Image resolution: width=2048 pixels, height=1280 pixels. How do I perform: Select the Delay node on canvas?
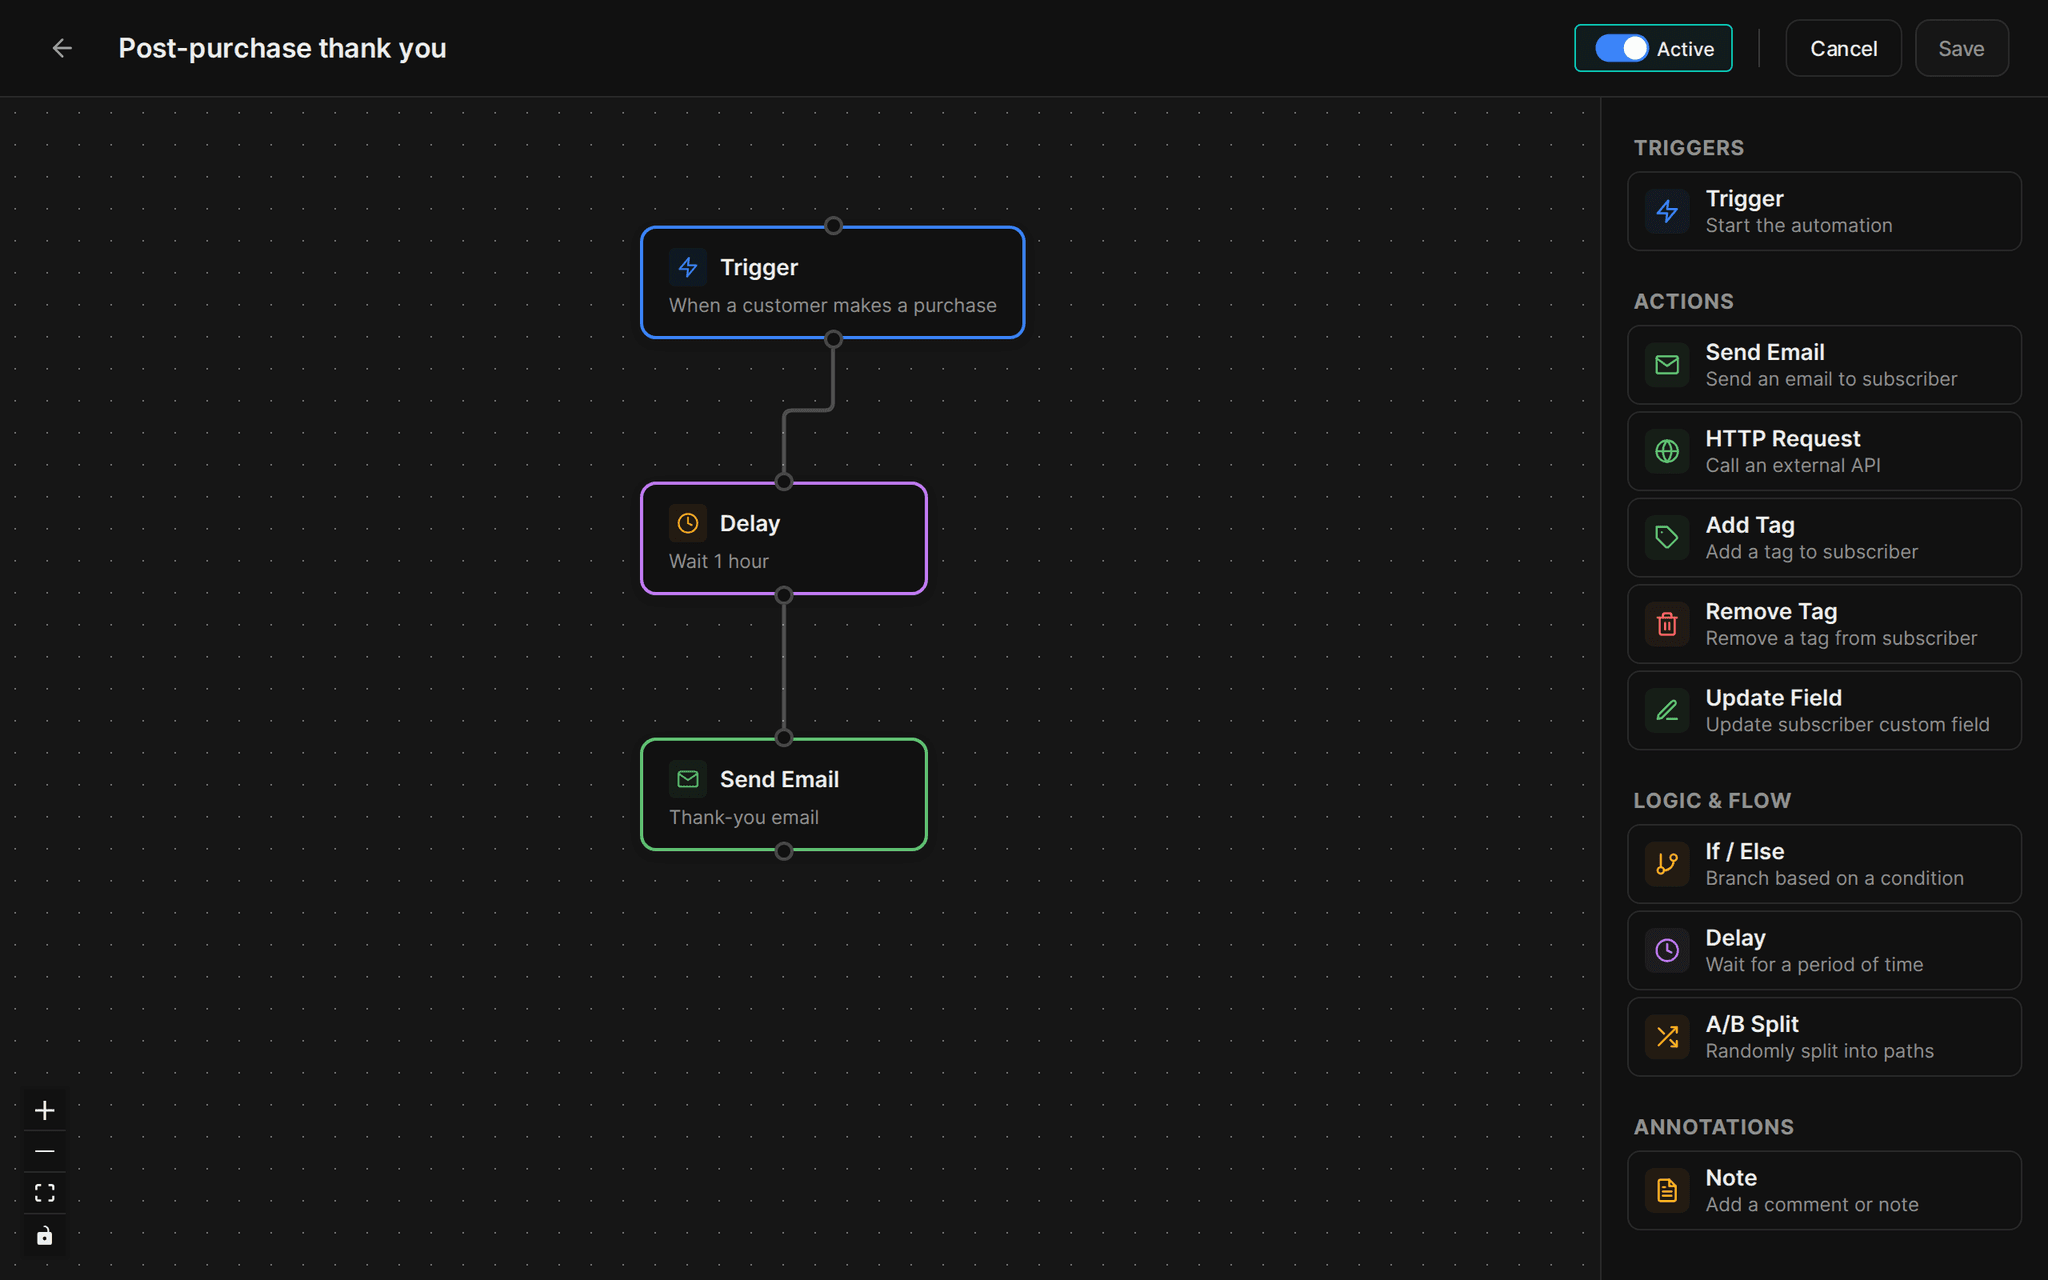pos(784,539)
